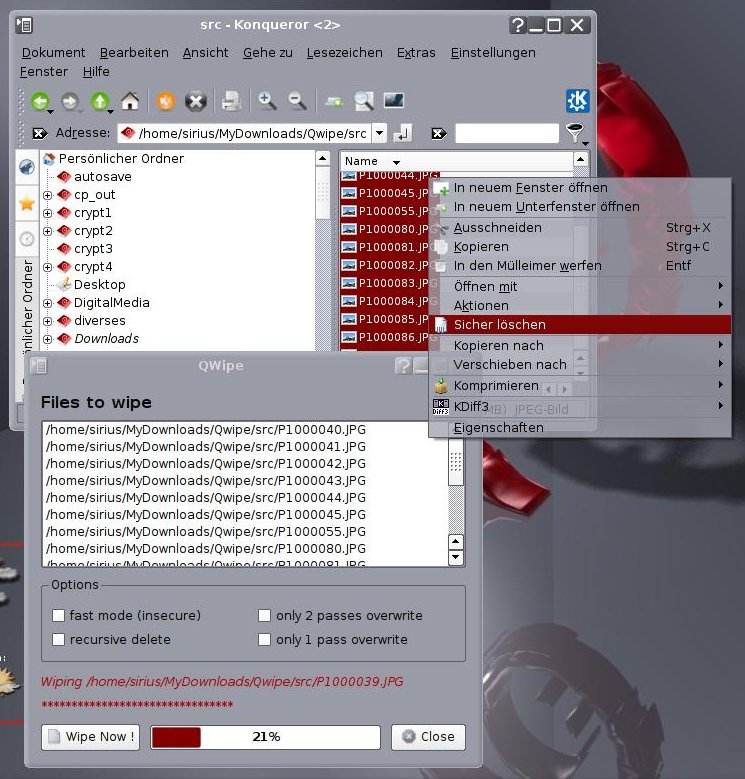Zoom in with the magnifier plus icon
The image size is (745, 779).
[267, 101]
